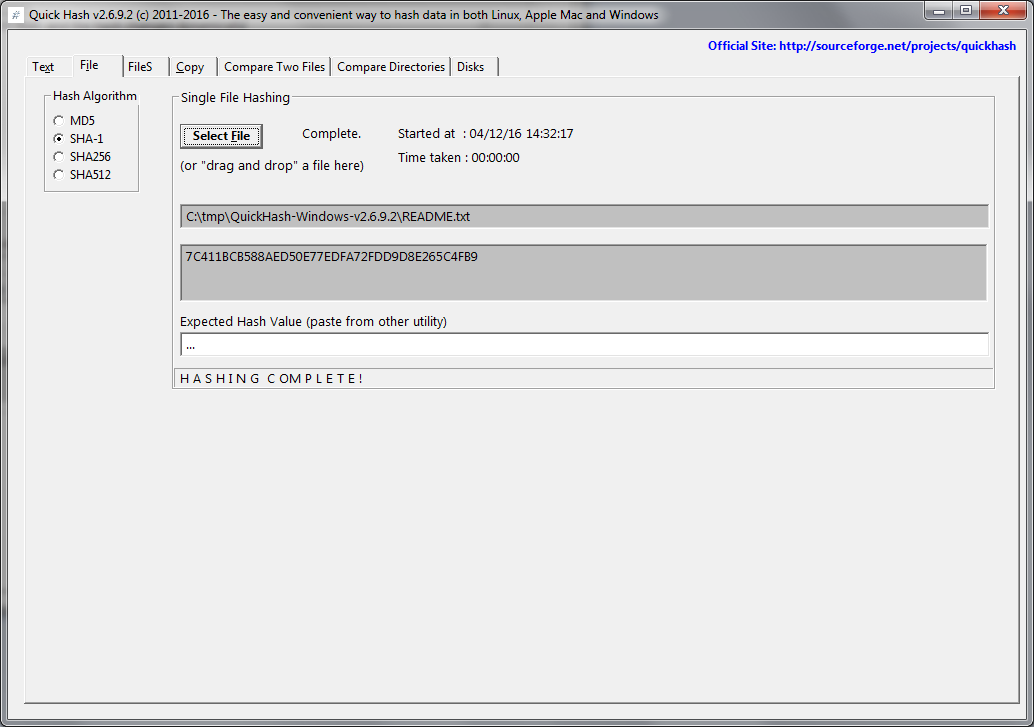Click the Expected Hash Value input field
Image resolution: width=1034 pixels, height=727 pixels.
(x=584, y=345)
